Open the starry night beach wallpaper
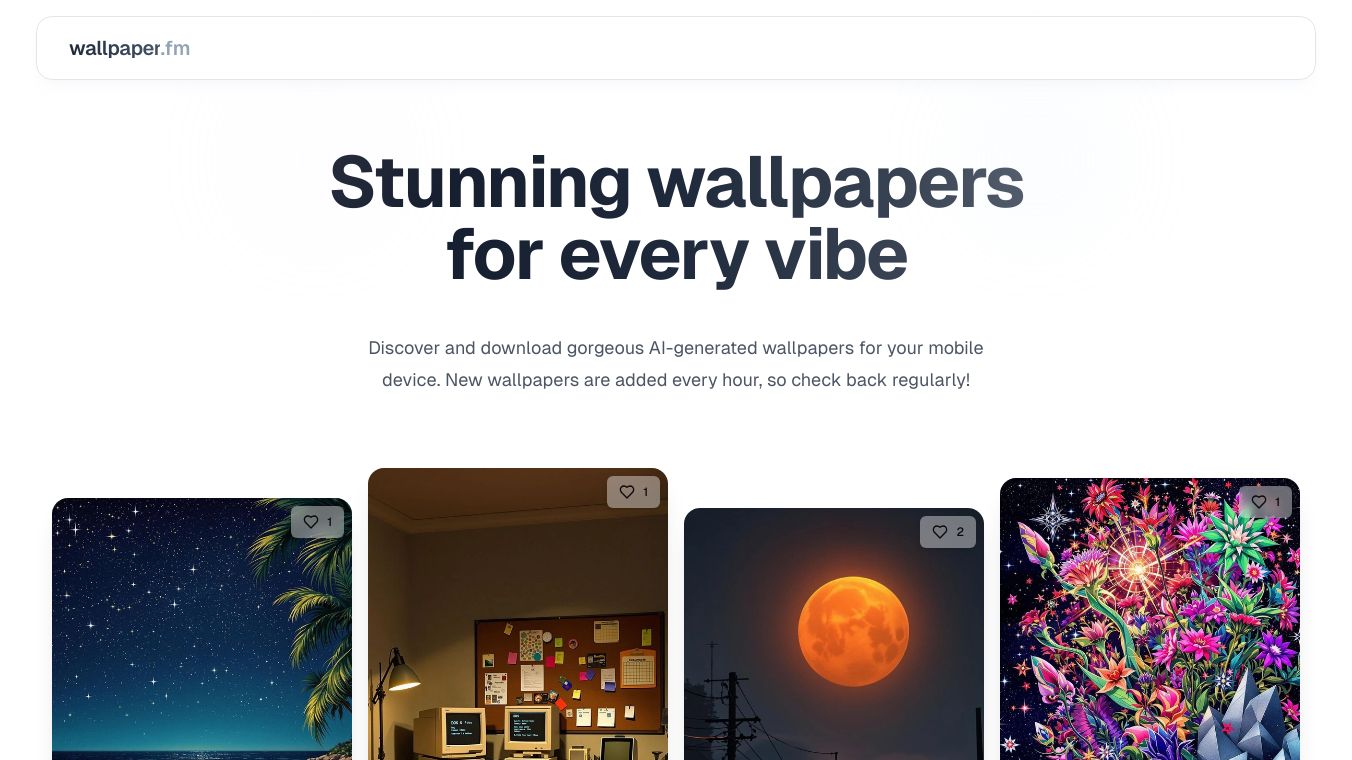The image size is (1352, 760). coord(202,629)
